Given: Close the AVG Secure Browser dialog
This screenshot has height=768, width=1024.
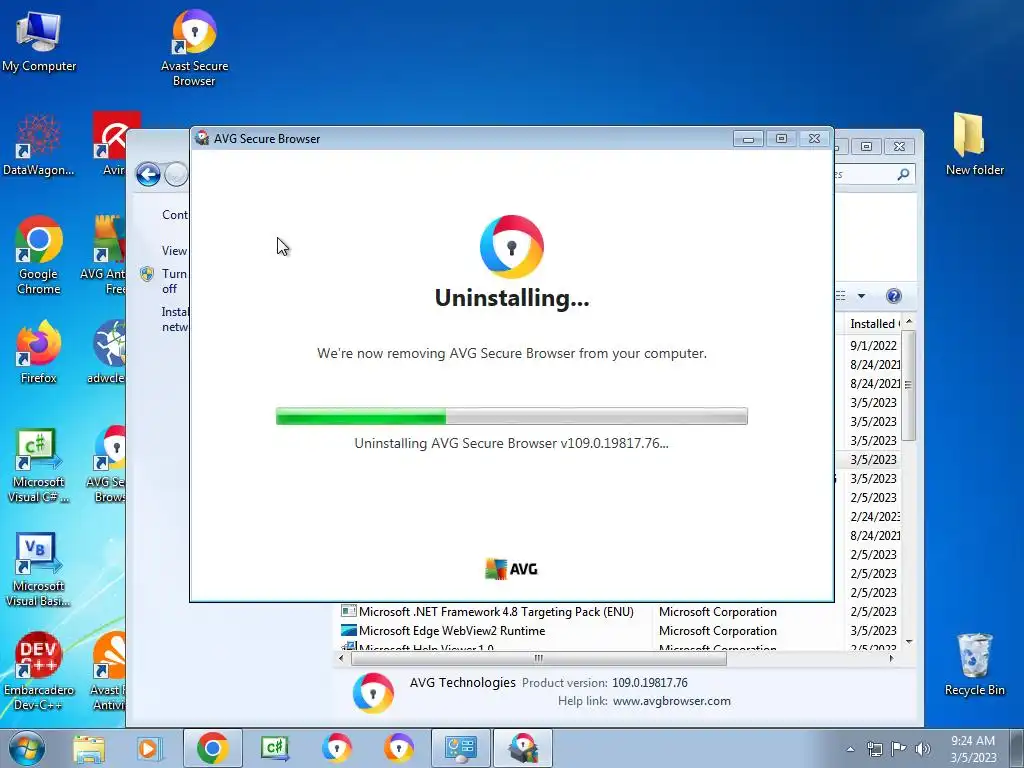Looking at the screenshot, I should tap(814, 138).
